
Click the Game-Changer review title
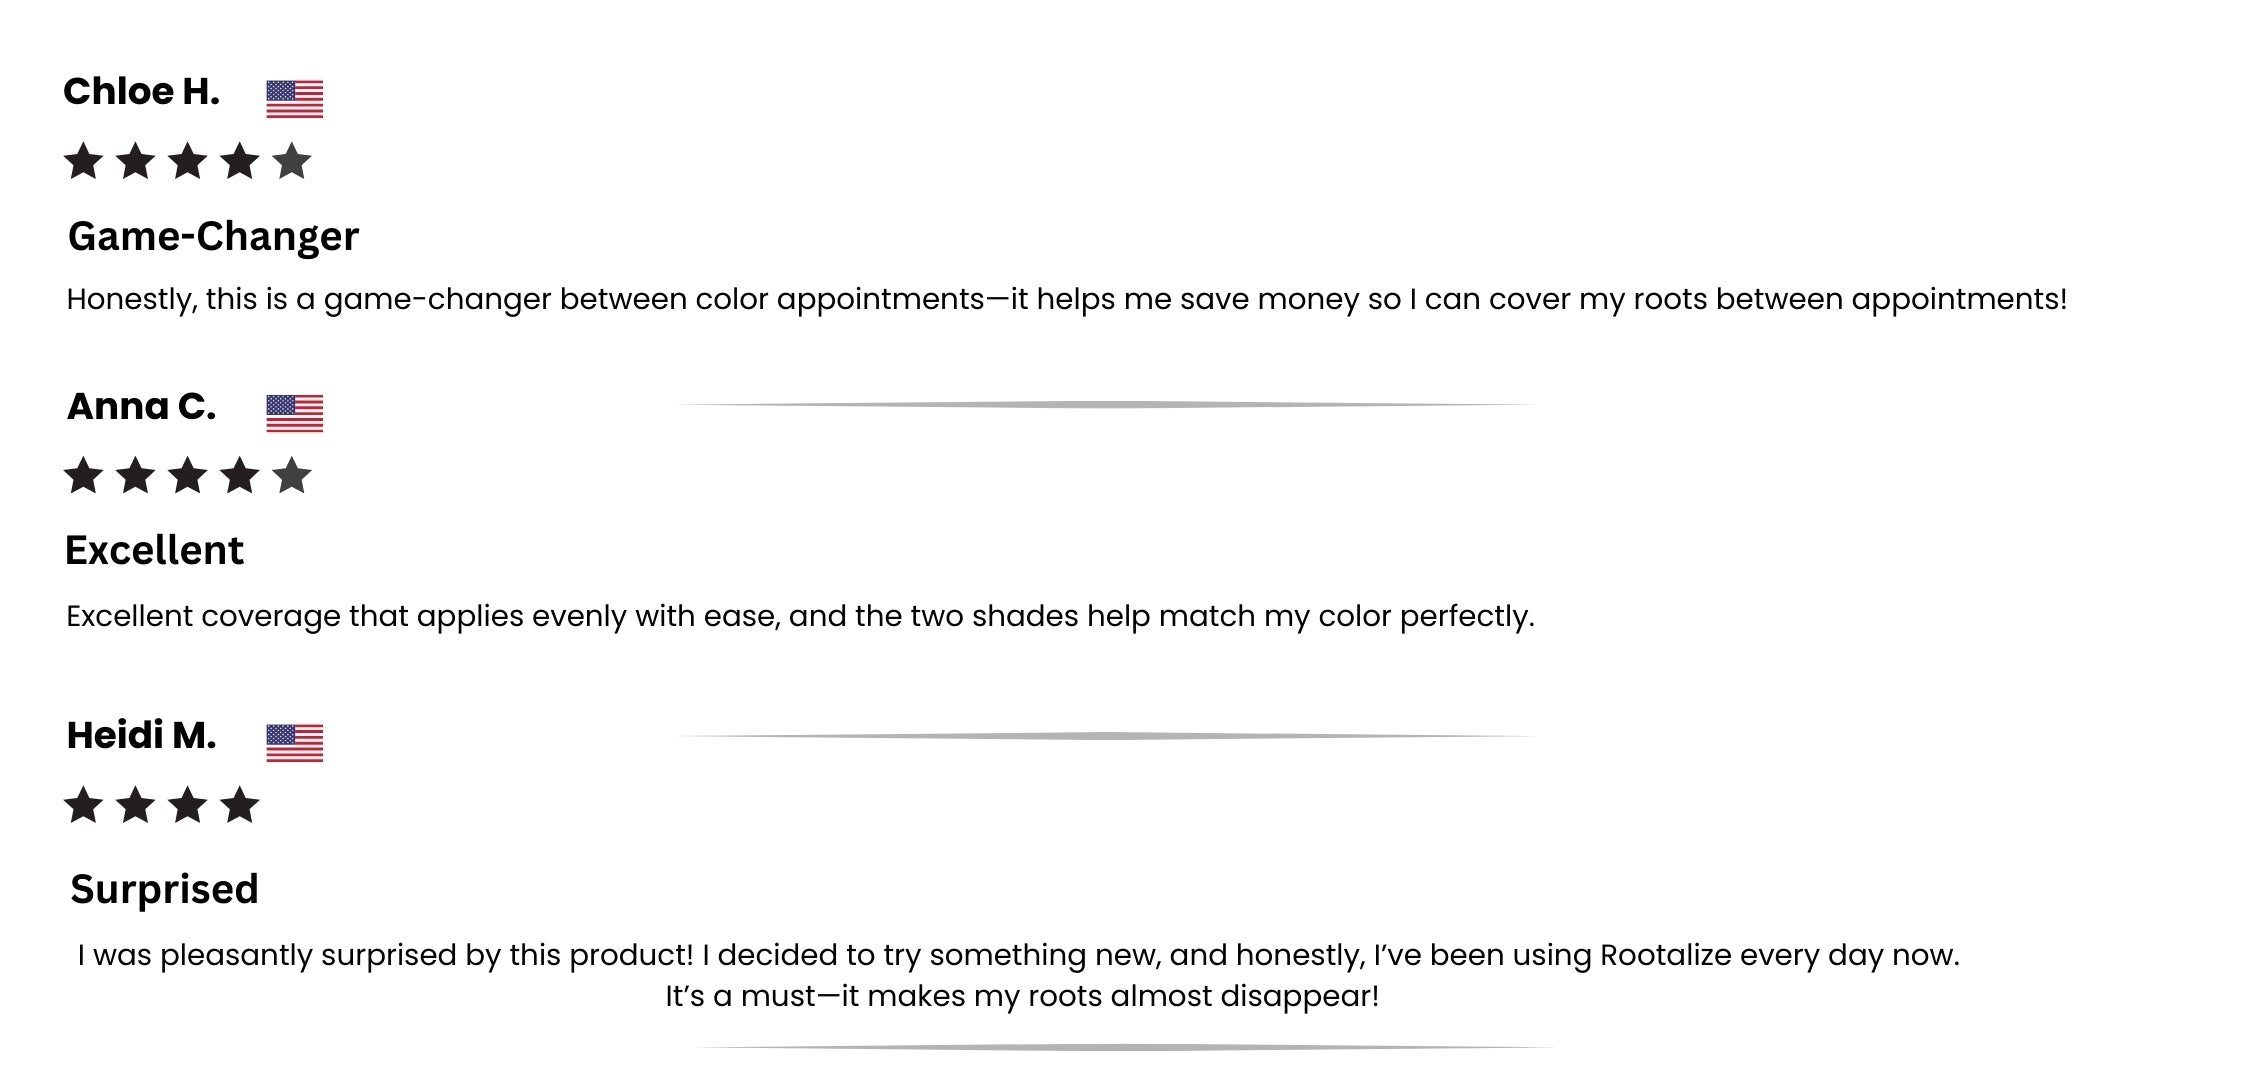pyautogui.click(x=213, y=237)
